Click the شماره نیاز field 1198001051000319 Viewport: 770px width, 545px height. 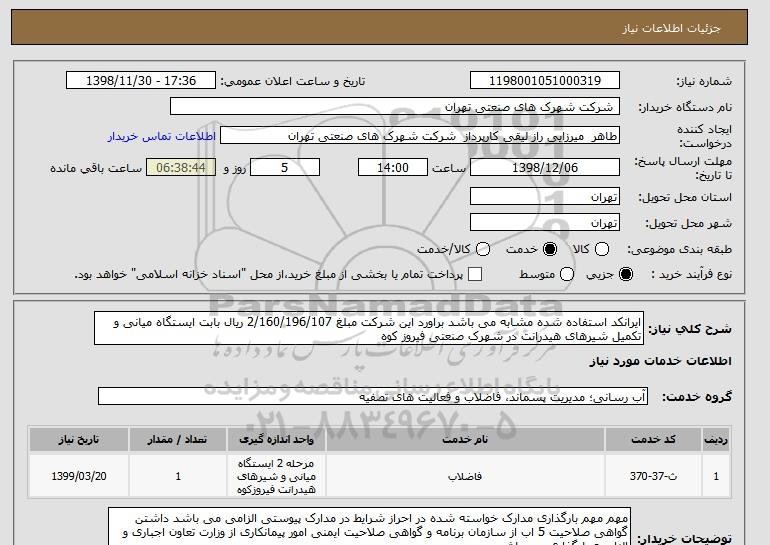click(x=545, y=81)
